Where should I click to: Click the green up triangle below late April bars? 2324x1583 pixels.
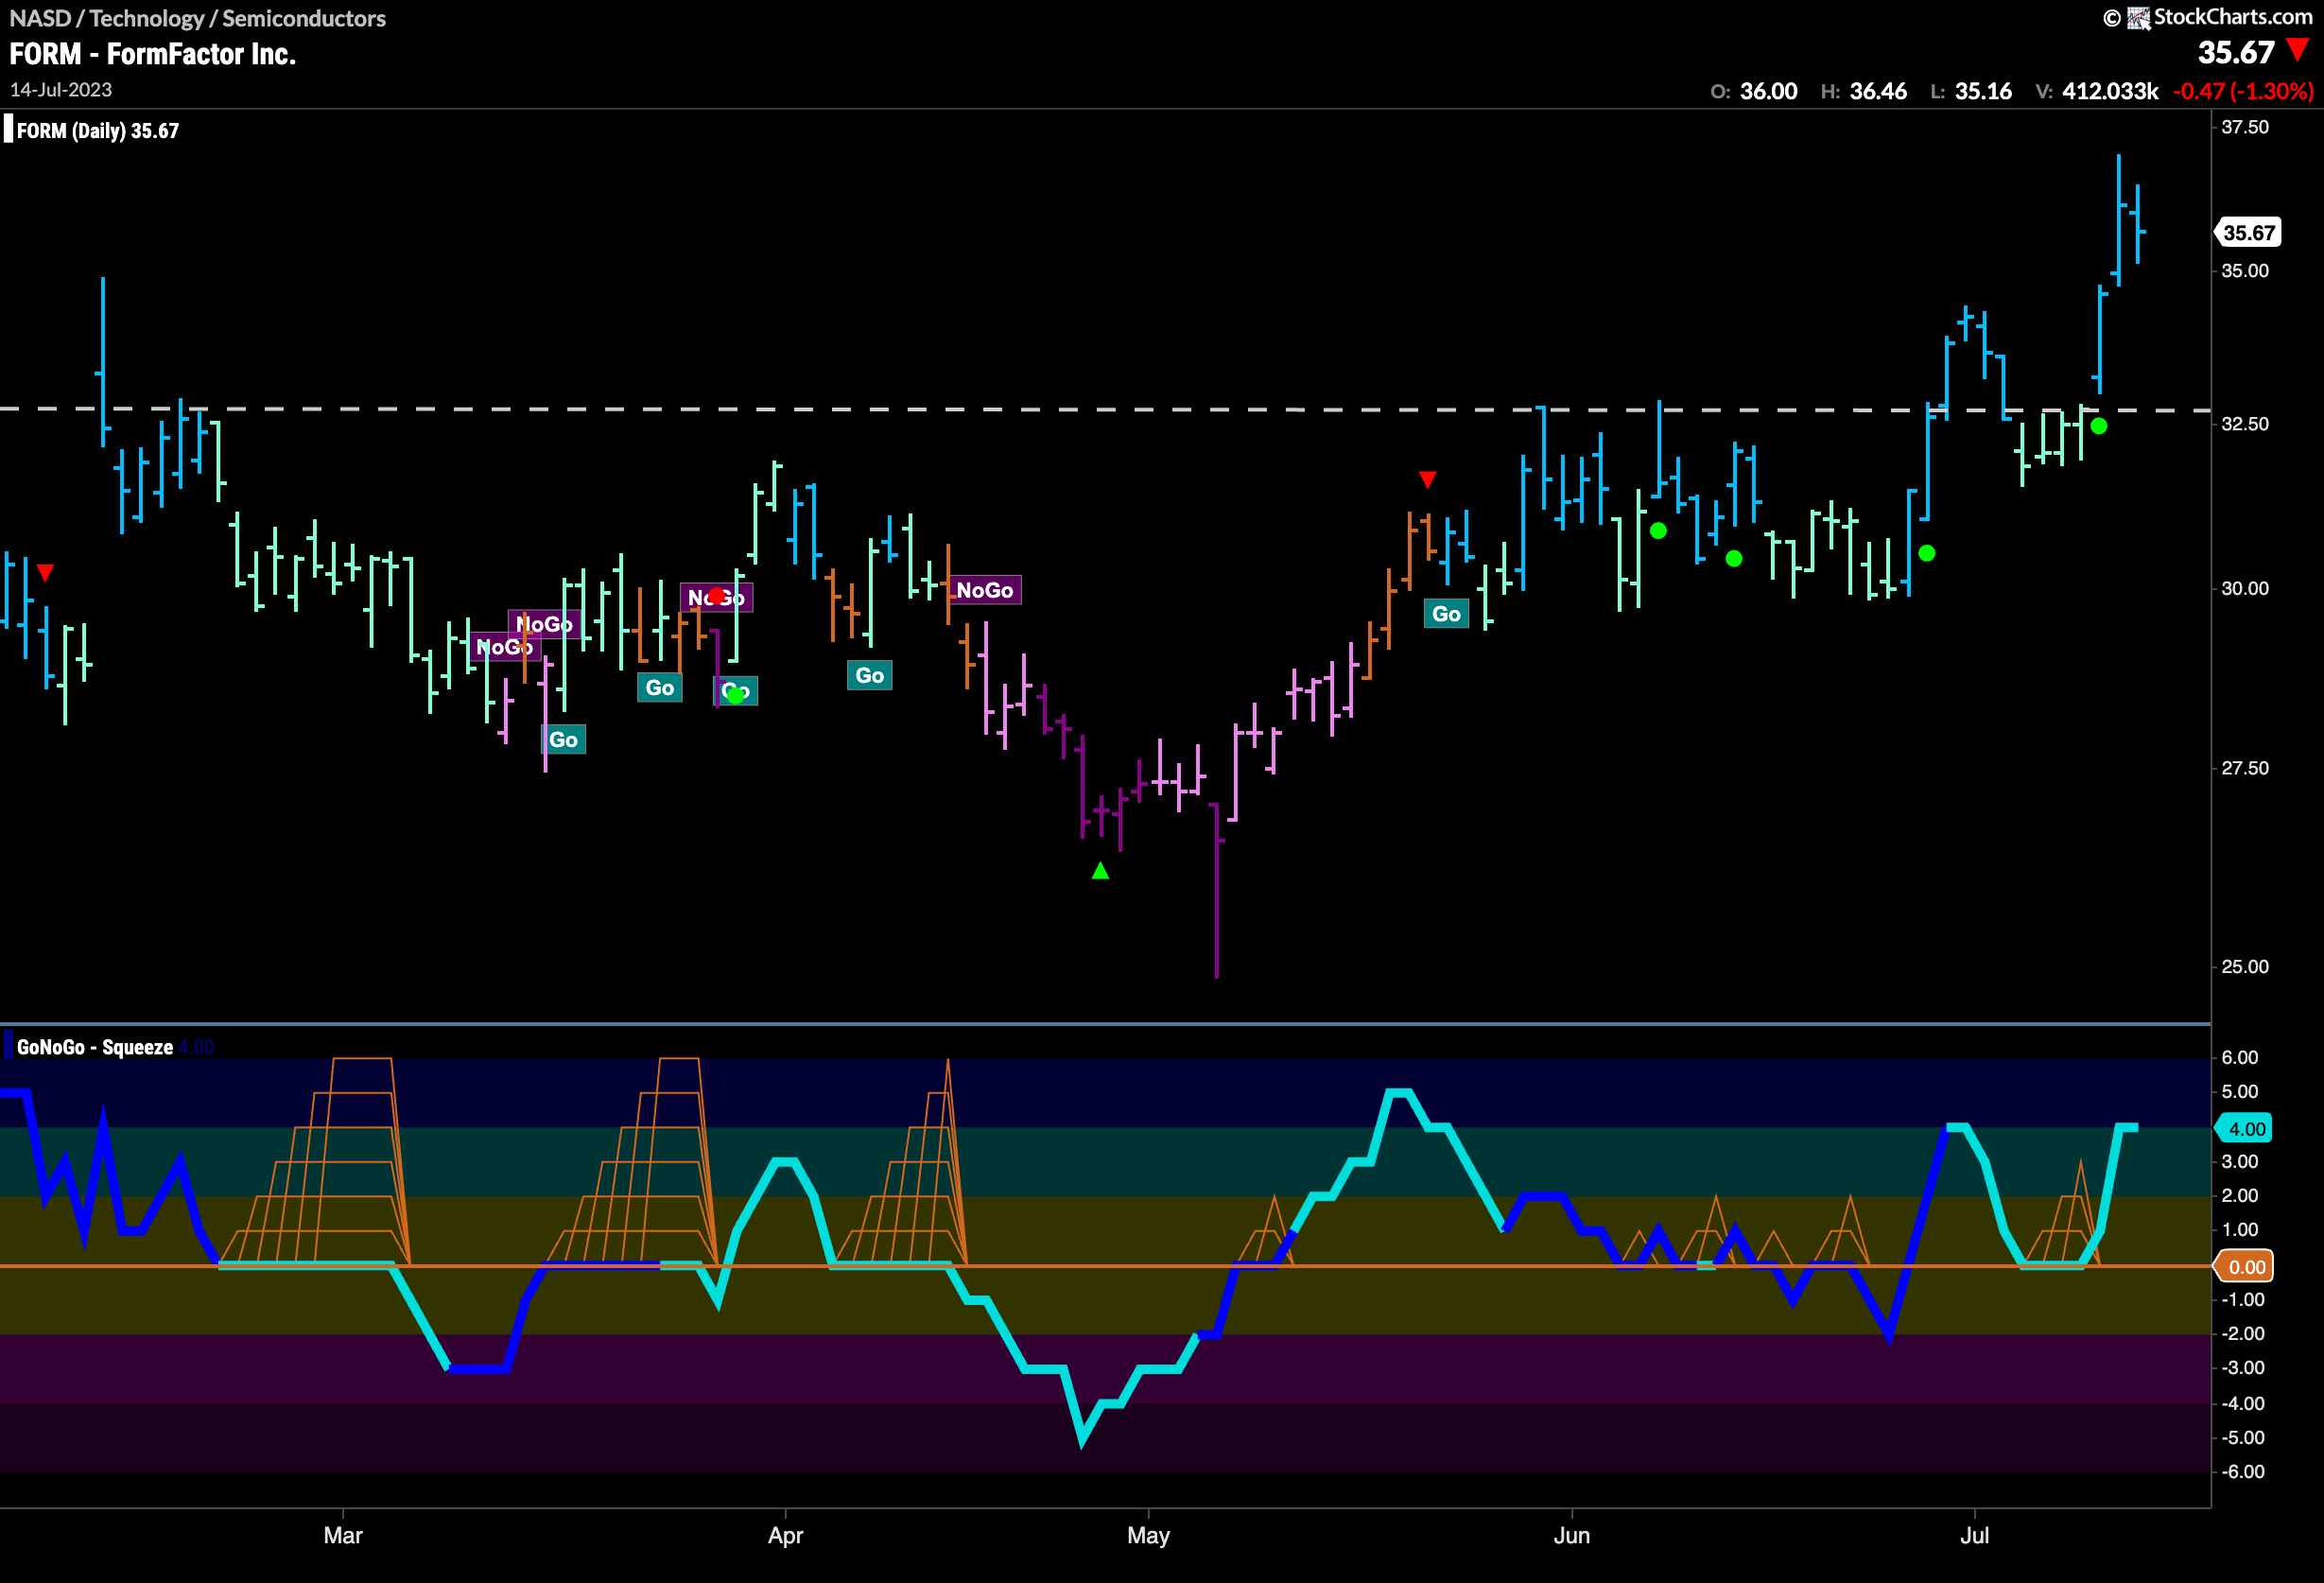point(1101,871)
